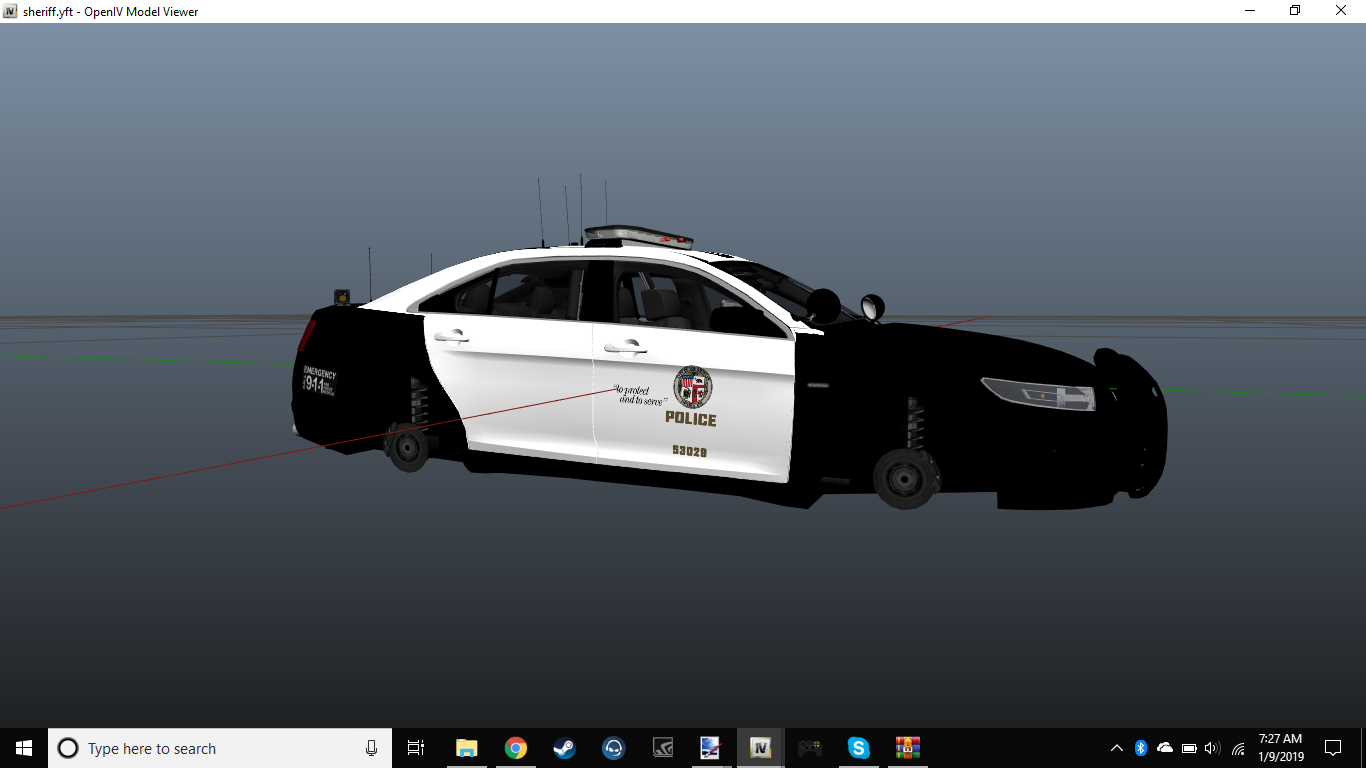Open Steam from the taskbar
Screen dimensions: 1366x768
564,748
